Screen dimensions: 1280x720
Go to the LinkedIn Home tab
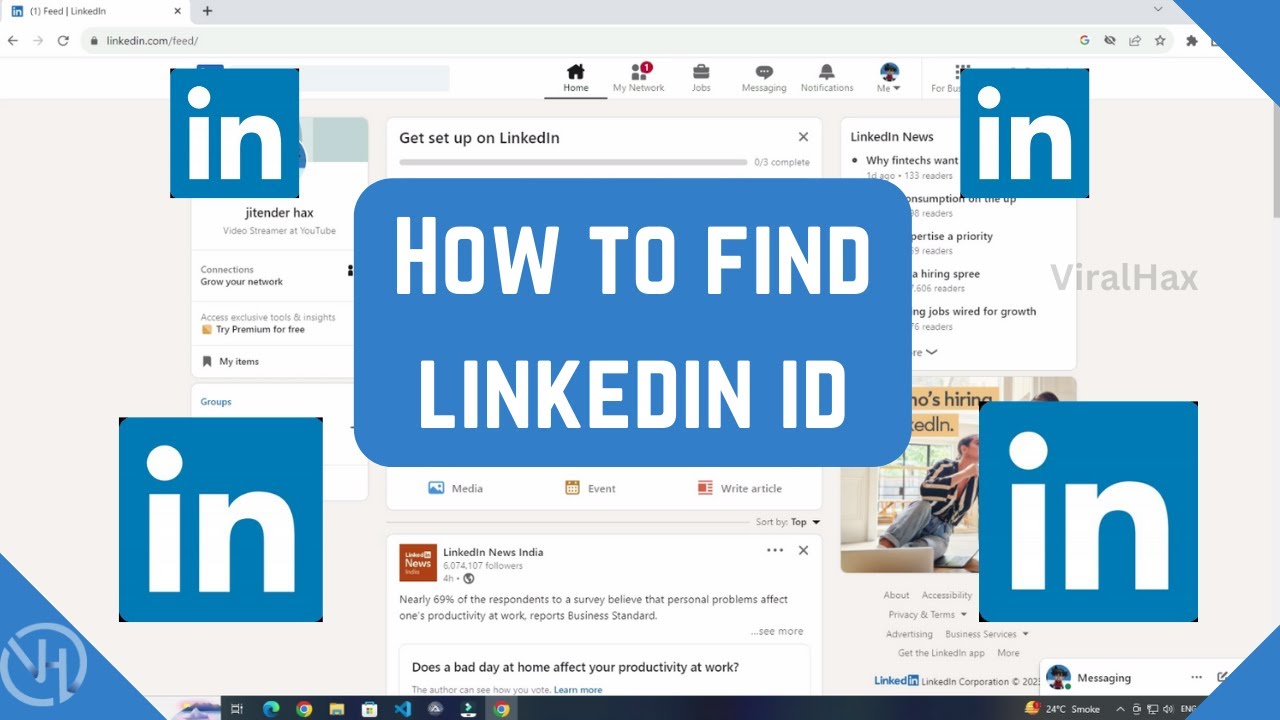click(x=576, y=78)
